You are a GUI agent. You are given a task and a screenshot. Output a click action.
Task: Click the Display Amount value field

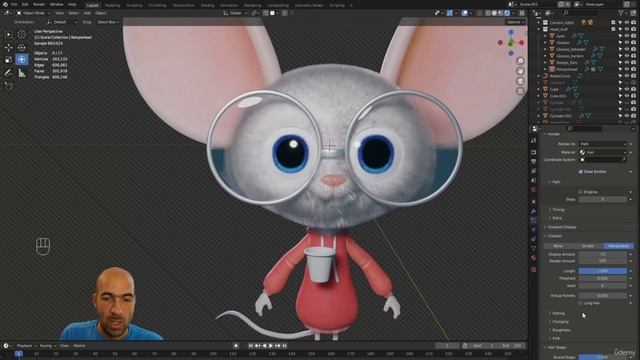click(x=602, y=254)
